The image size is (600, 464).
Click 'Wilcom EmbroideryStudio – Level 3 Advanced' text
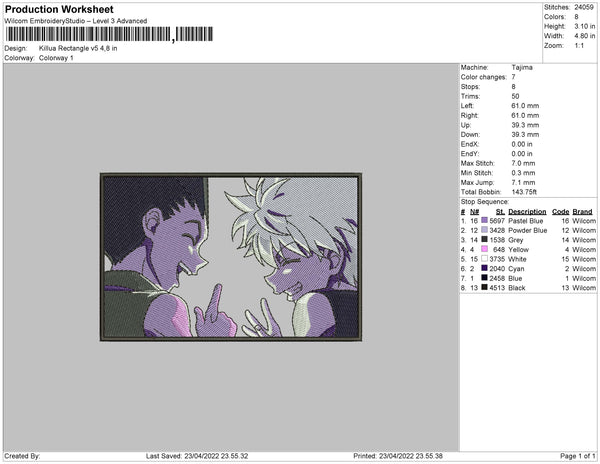point(76,21)
